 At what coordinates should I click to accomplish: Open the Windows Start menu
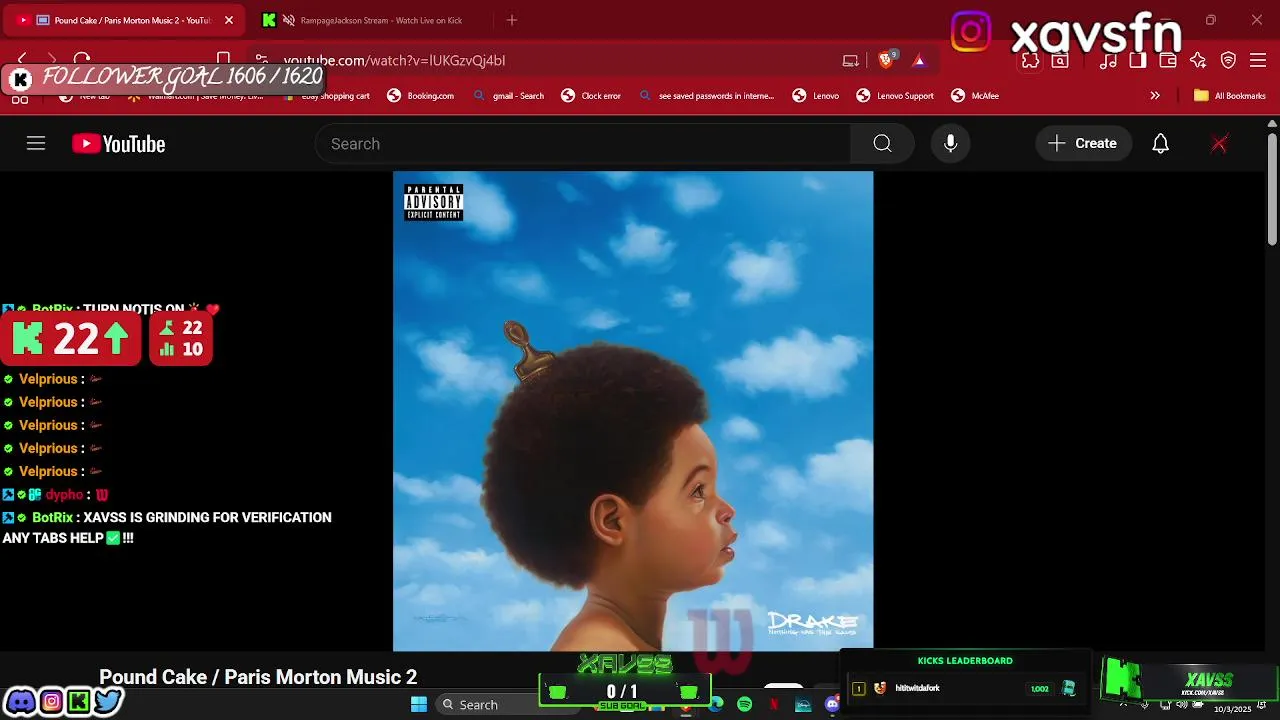click(419, 704)
